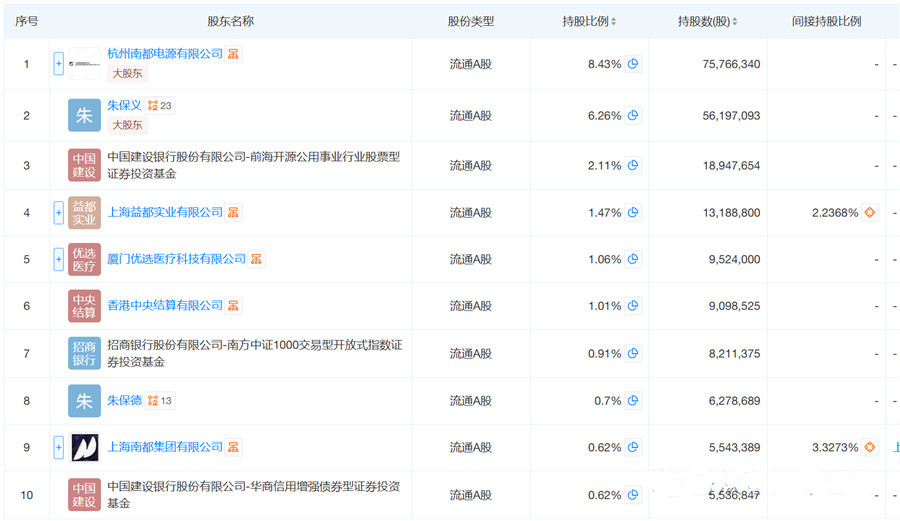Screen dimensions: 900x521
Task: Click share count 13,188,800
Action: (731, 212)
